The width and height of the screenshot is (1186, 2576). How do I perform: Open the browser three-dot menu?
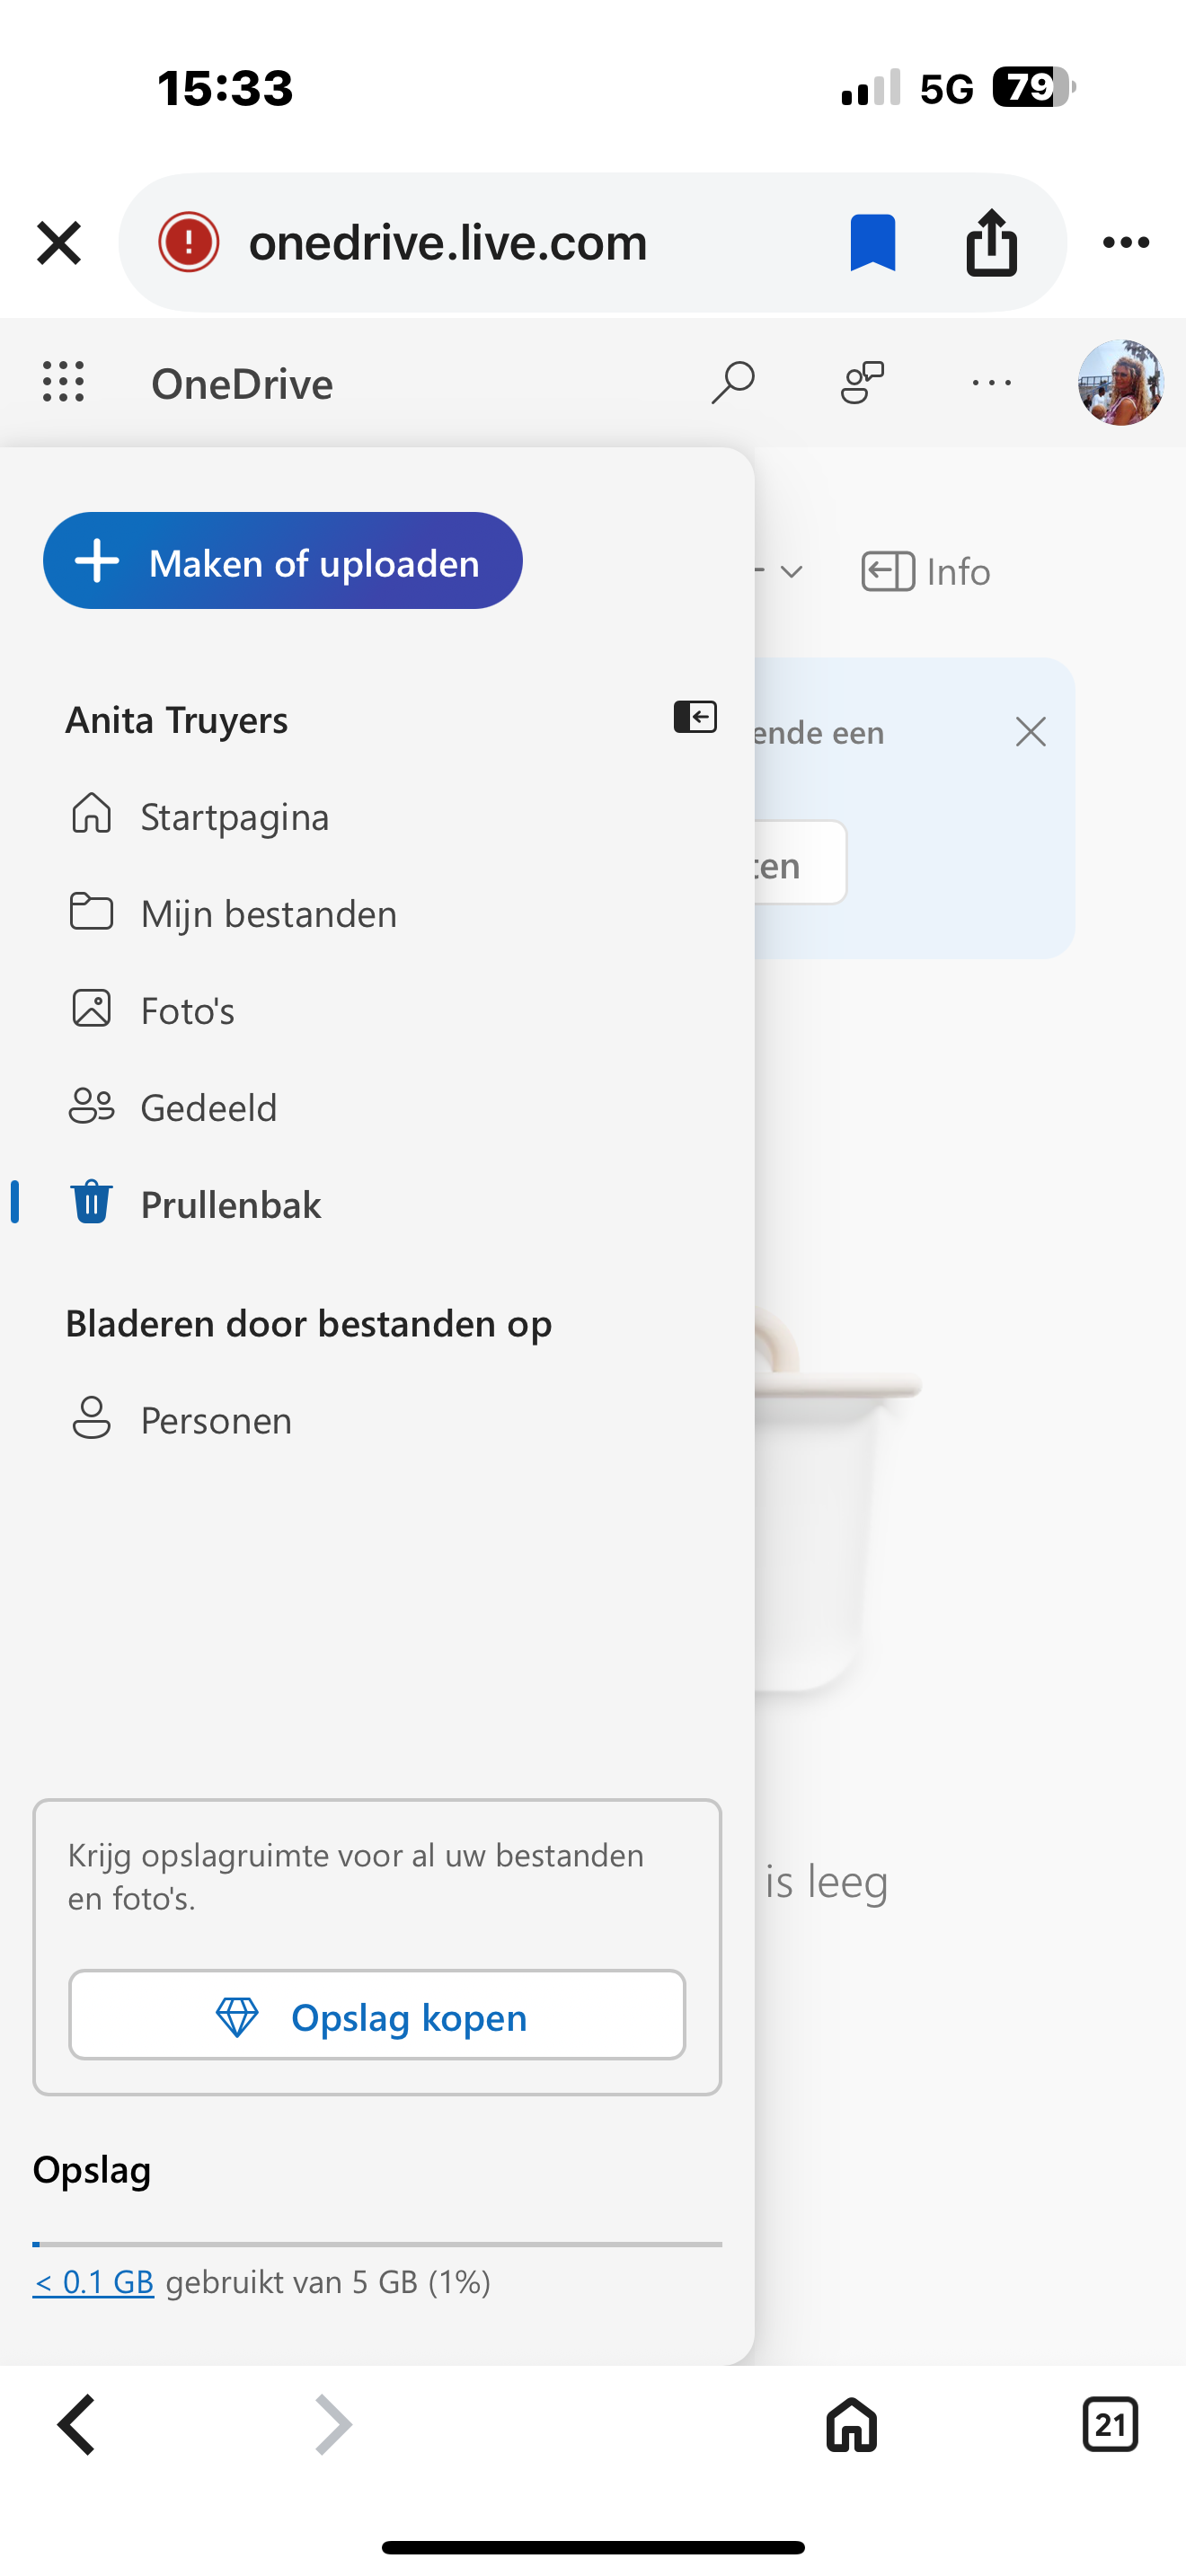(x=1126, y=242)
